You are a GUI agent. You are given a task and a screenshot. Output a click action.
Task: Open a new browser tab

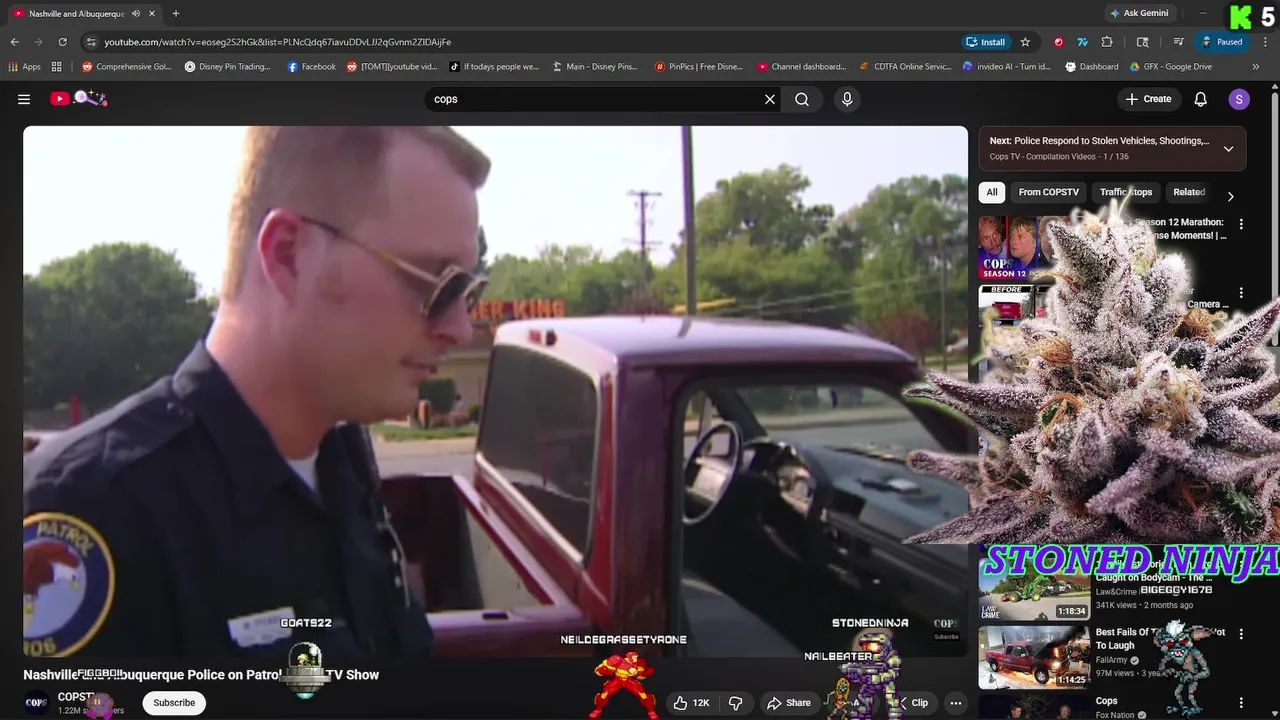pyautogui.click(x=176, y=13)
